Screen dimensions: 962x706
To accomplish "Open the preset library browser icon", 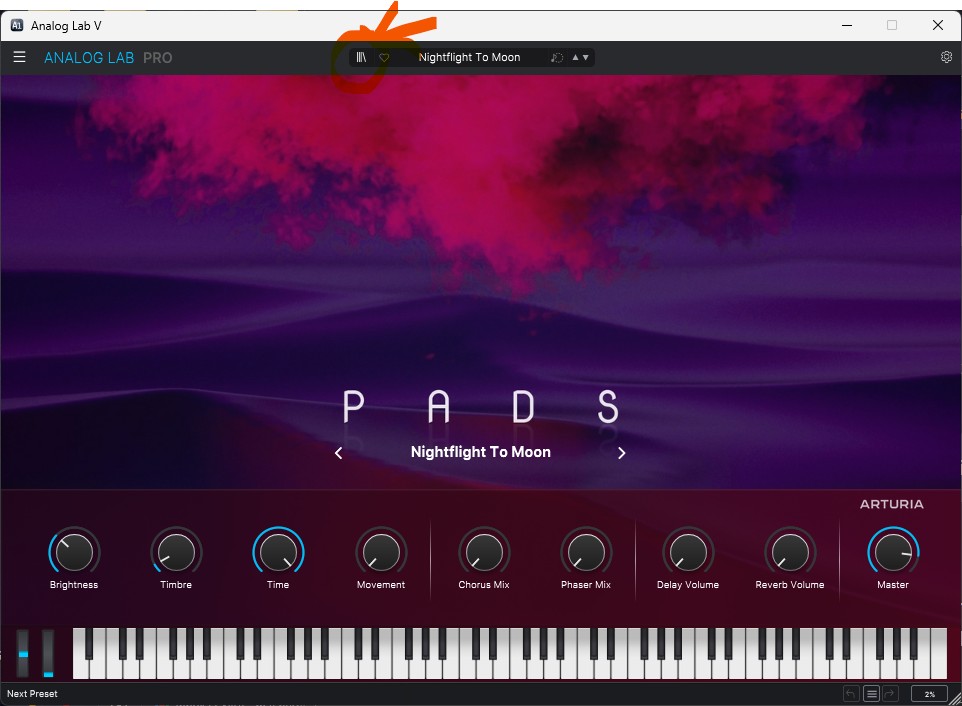I will click(361, 57).
